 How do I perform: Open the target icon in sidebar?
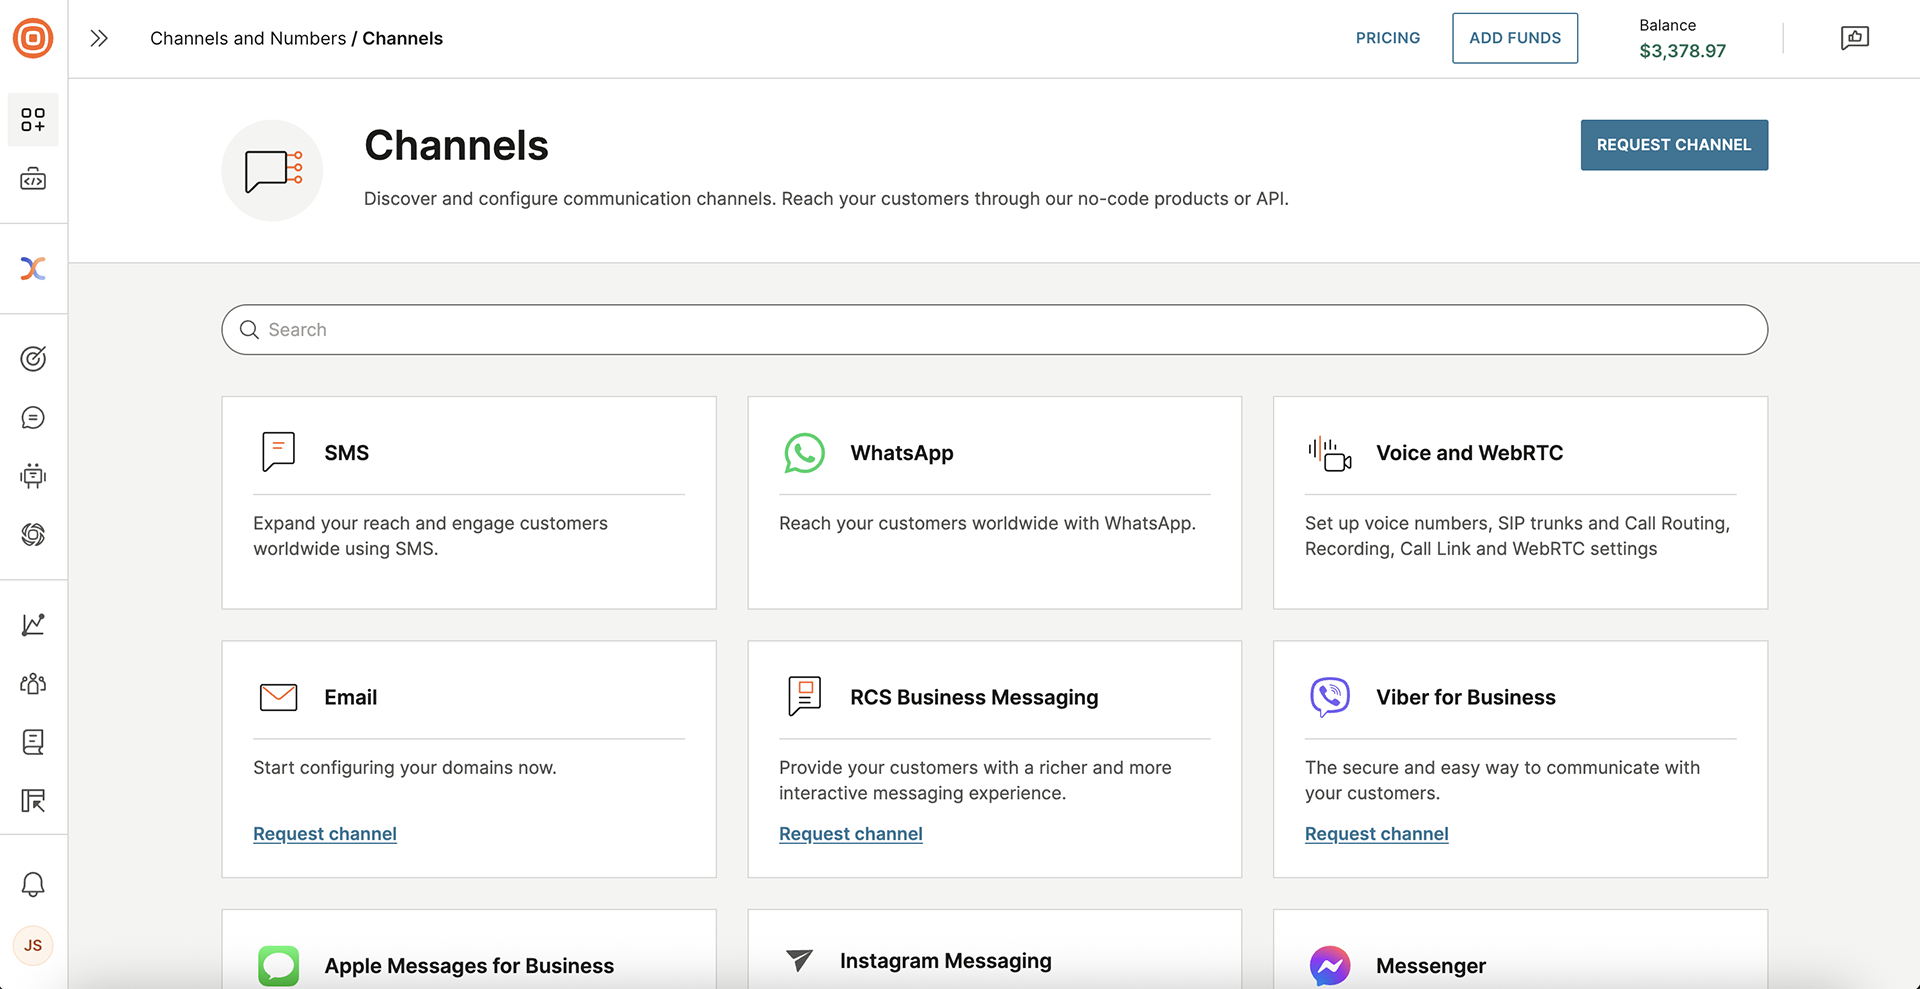[x=33, y=359]
